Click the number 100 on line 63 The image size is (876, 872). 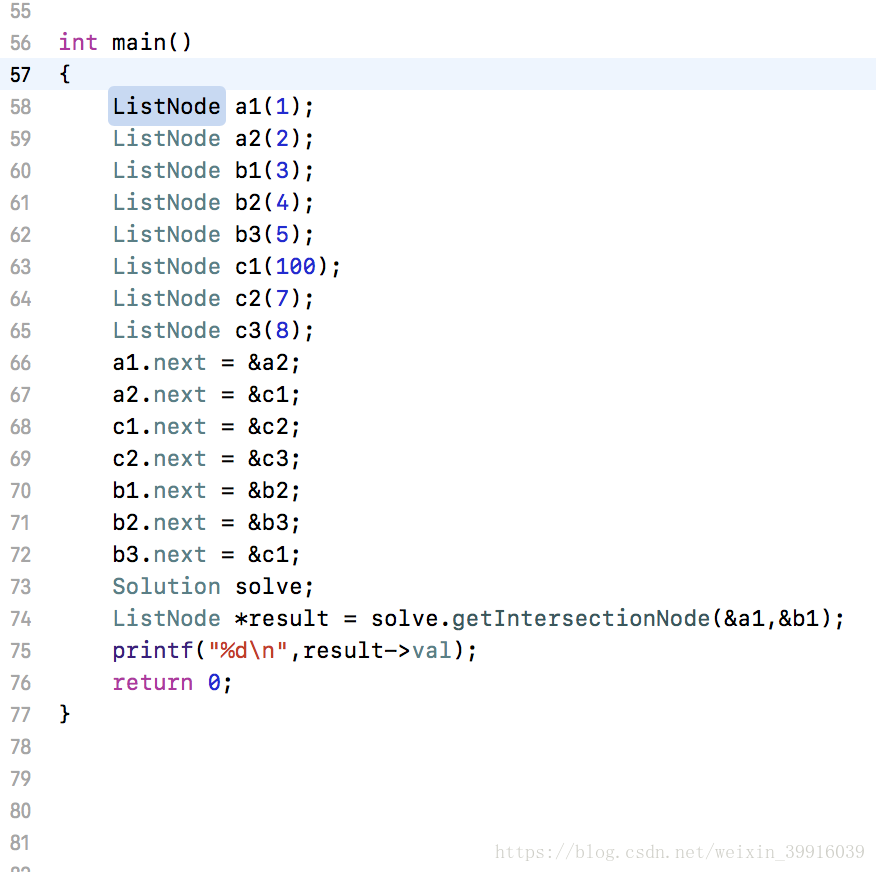(x=296, y=266)
